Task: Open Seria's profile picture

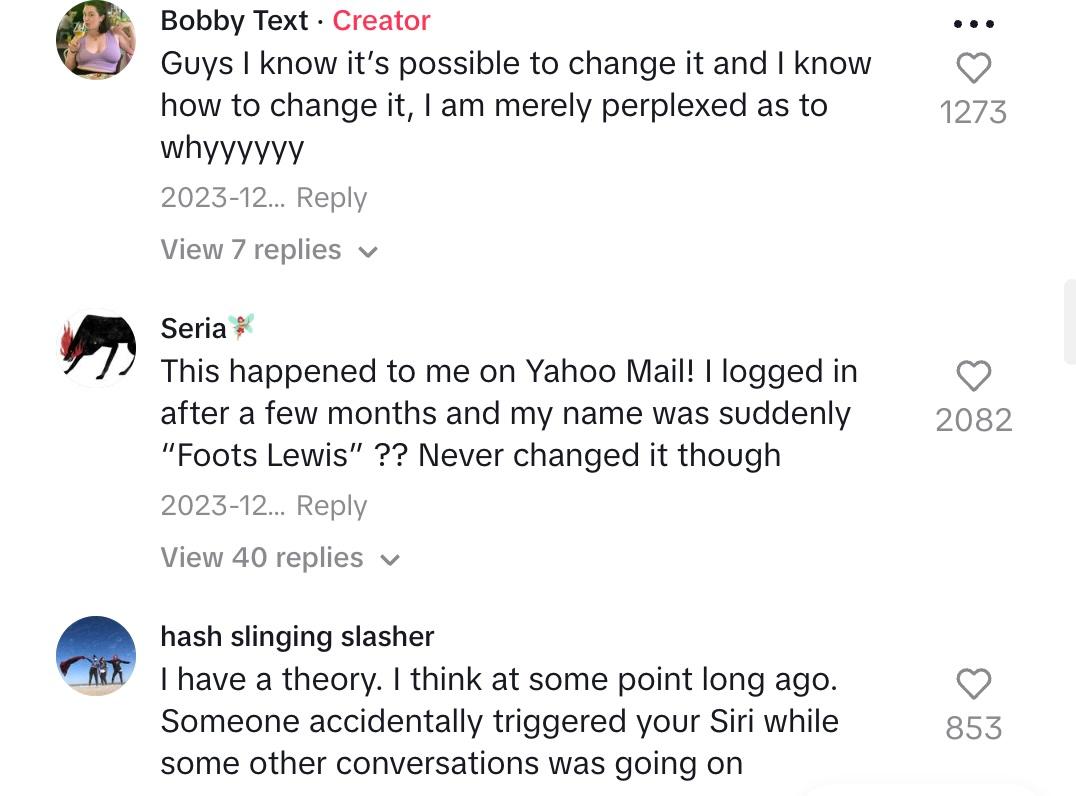Action: point(95,350)
